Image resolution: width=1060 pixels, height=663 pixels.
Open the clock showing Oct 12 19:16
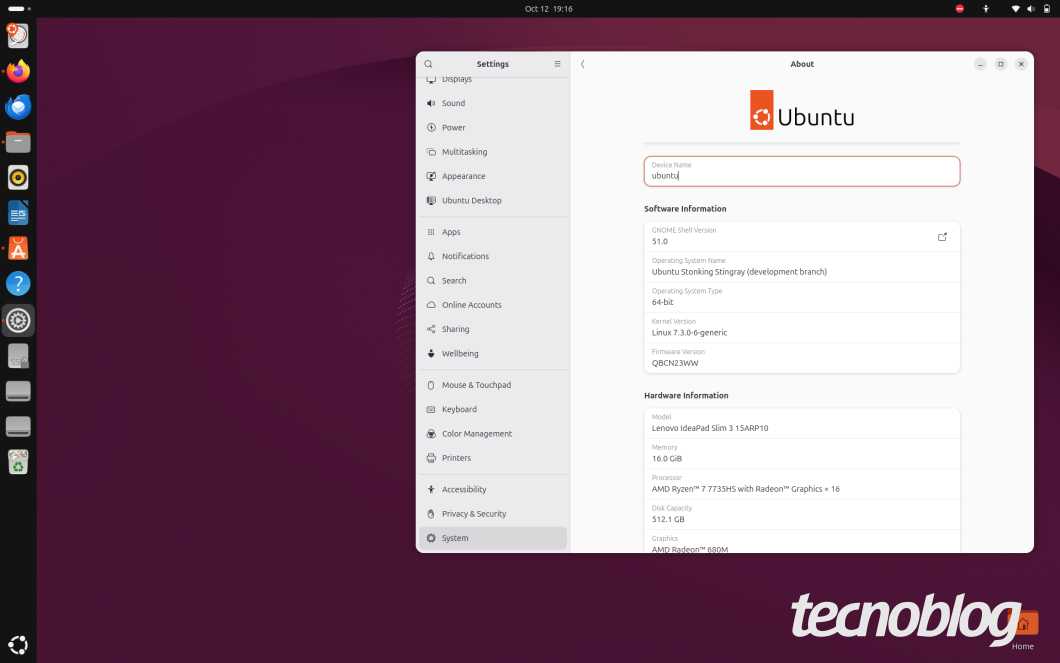[548, 9]
